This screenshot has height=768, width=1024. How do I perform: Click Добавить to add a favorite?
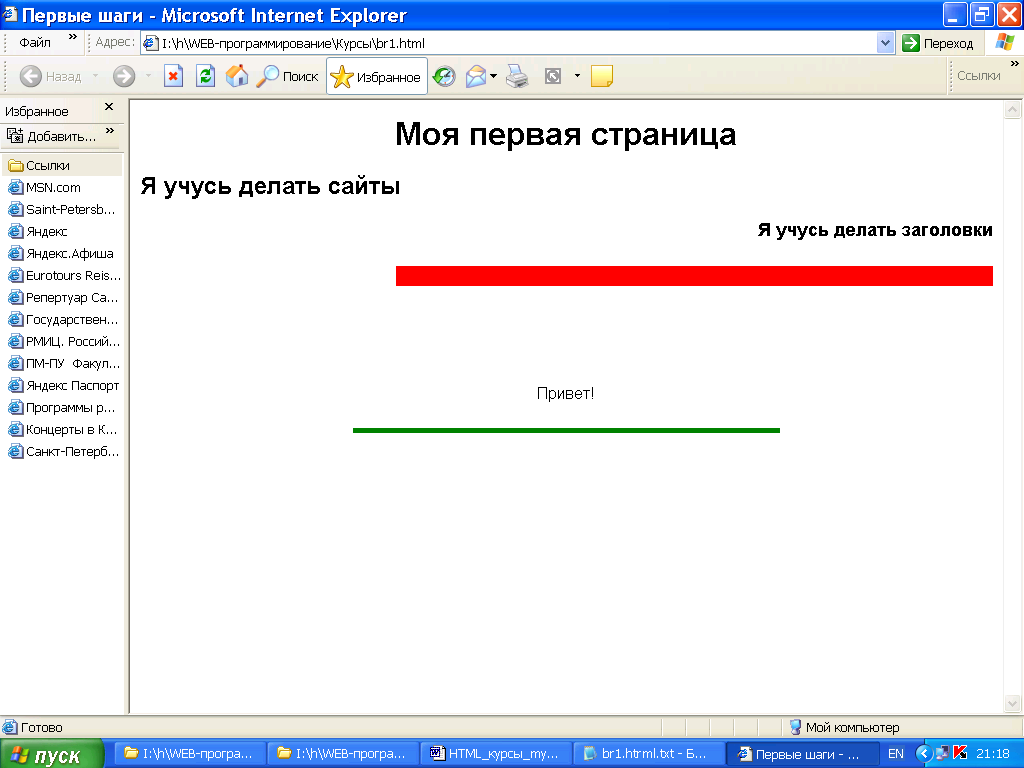[52, 136]
